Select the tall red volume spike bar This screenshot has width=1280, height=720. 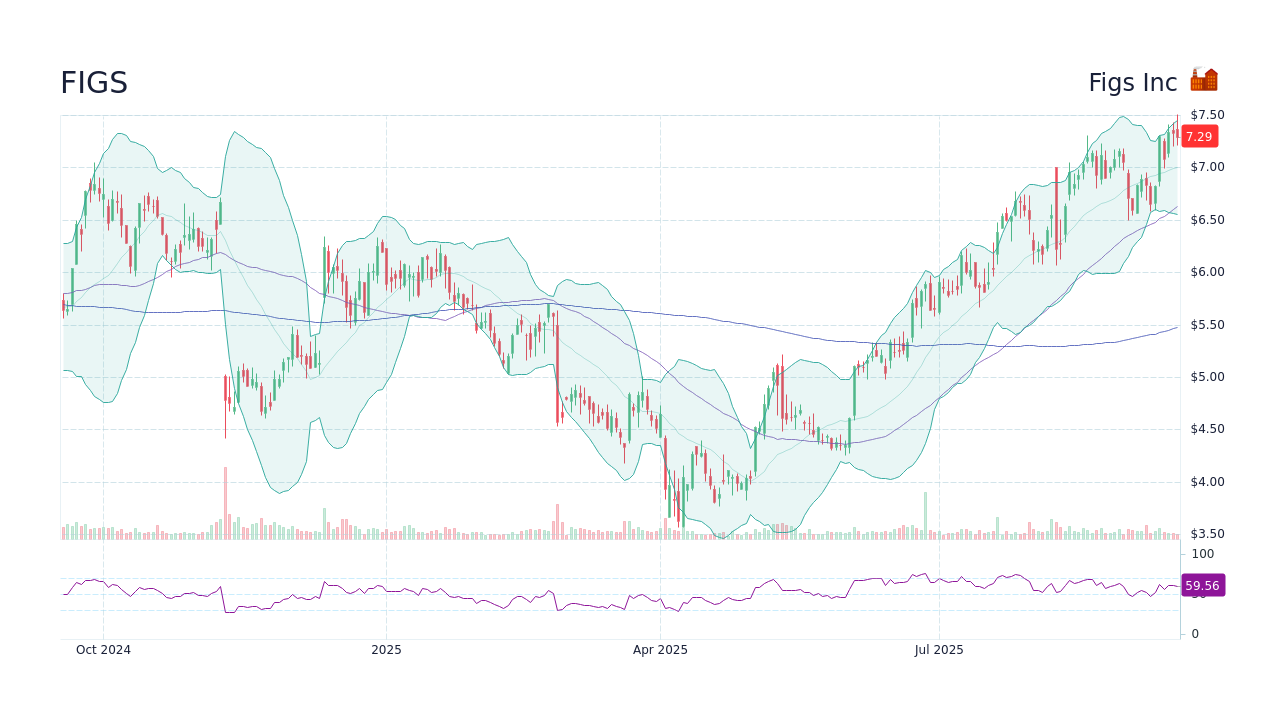pos(225,500)
